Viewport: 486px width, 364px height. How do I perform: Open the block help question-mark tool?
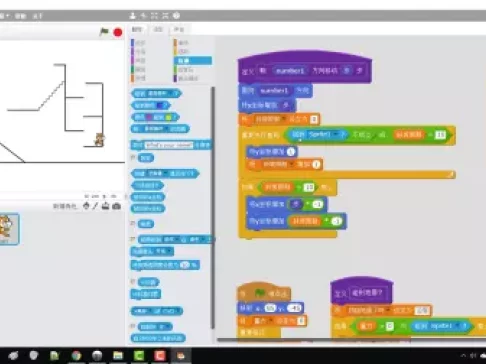pyautogui.click(x=177, y=16)
